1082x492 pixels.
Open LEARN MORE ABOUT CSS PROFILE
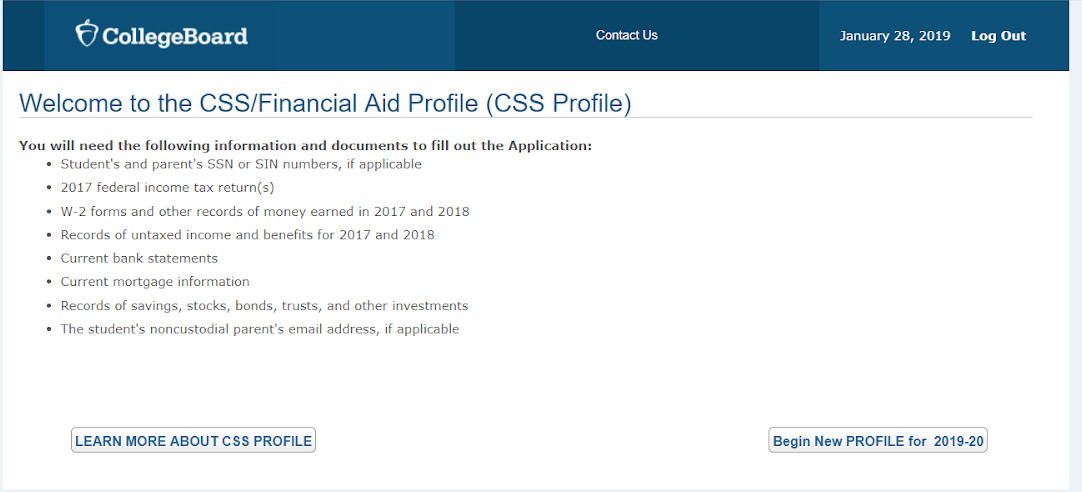point(193,440)
